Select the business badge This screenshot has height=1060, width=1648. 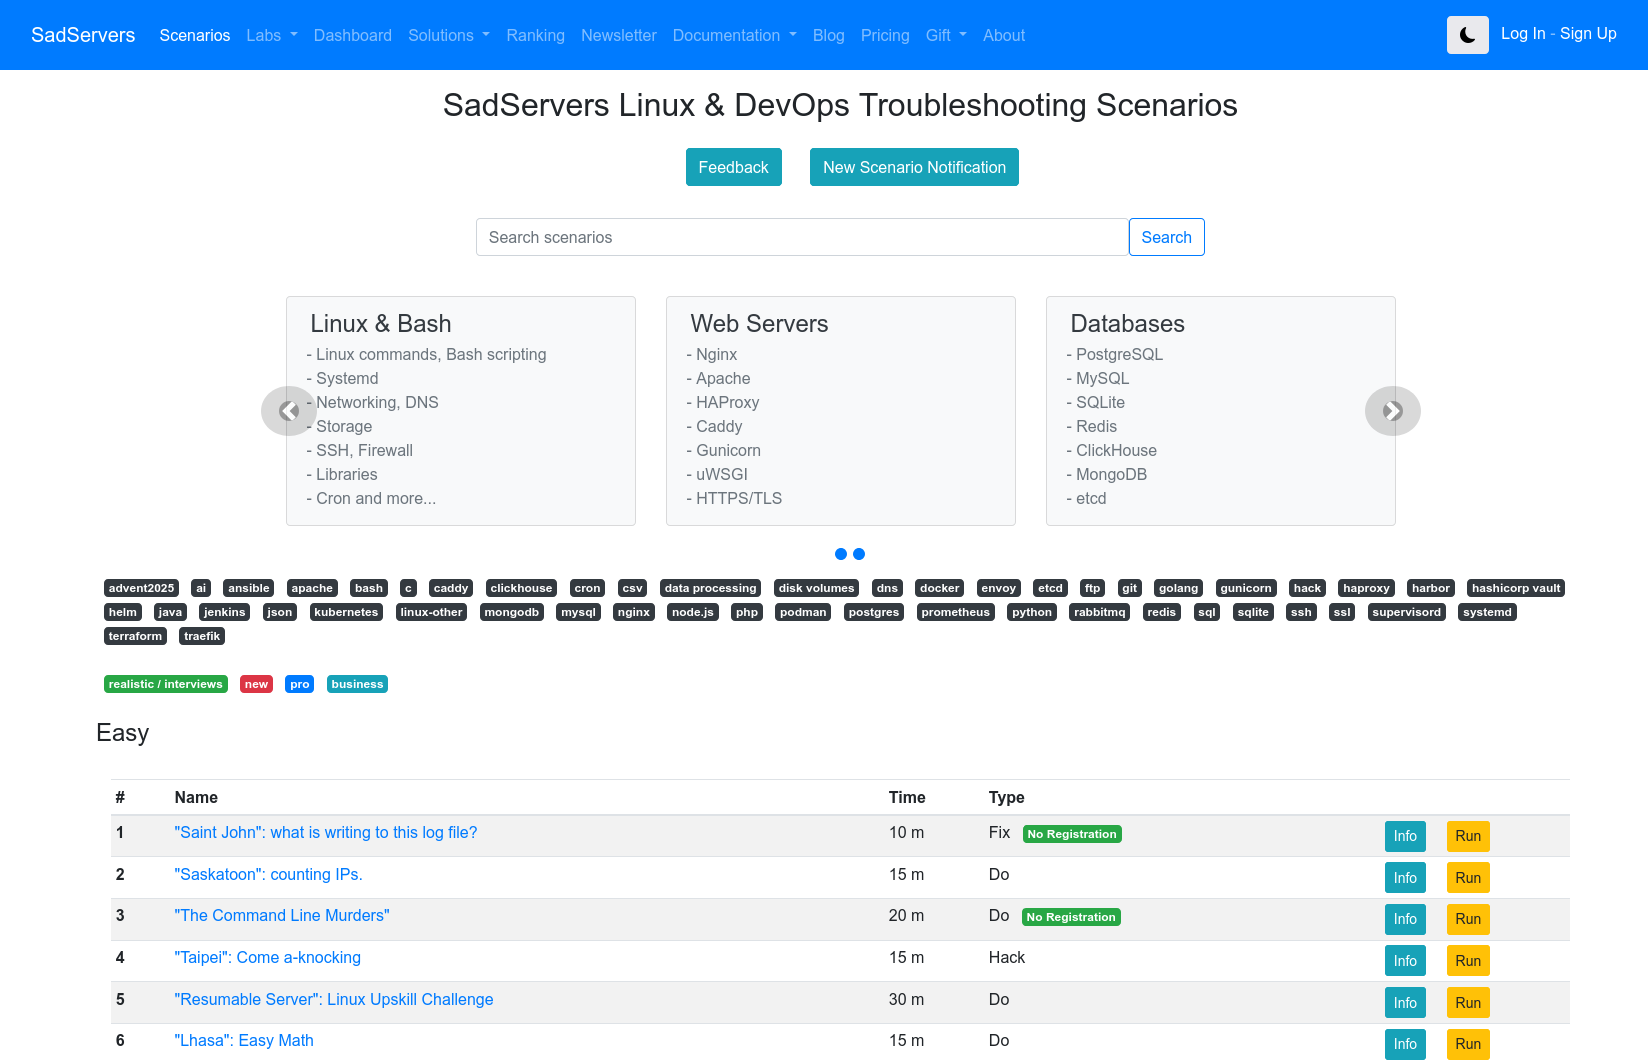pos(357,684)
